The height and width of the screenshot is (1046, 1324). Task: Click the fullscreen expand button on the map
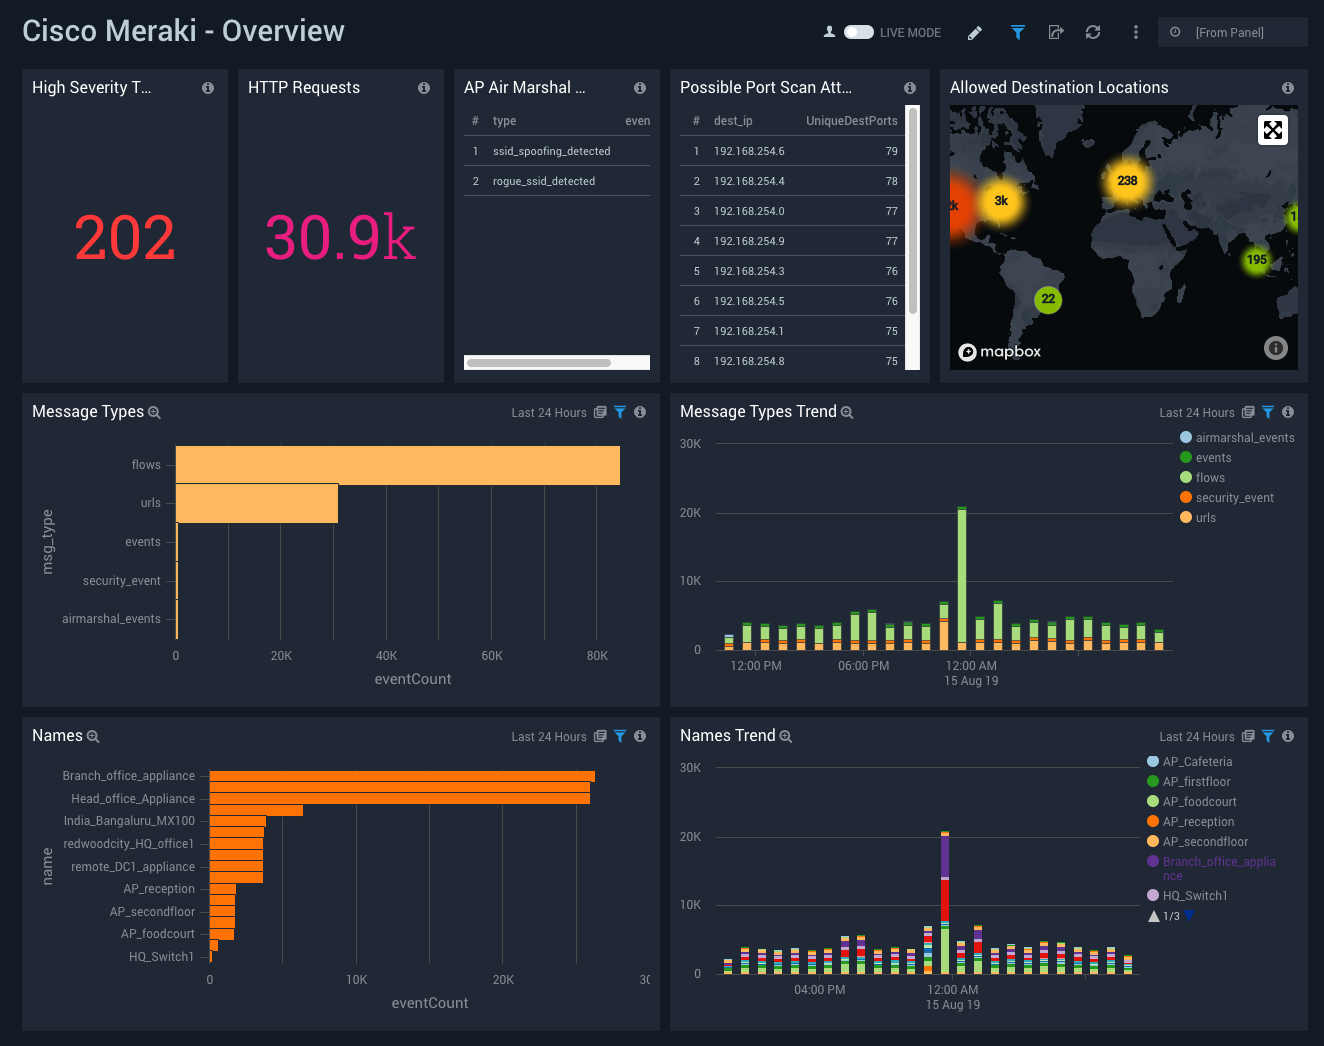(1272, 129)
